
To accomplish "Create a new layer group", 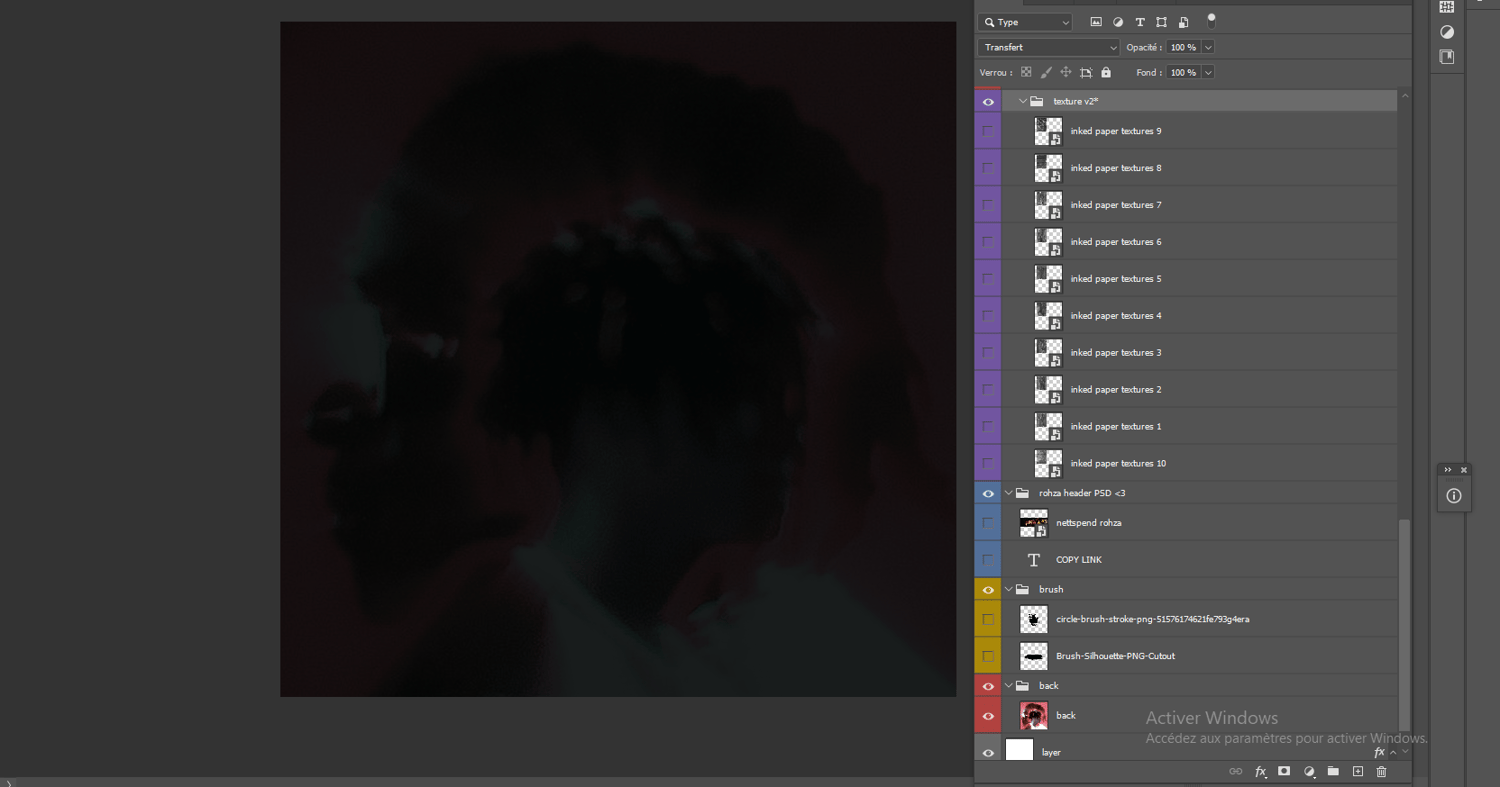I will click(x=1333, y=771).
